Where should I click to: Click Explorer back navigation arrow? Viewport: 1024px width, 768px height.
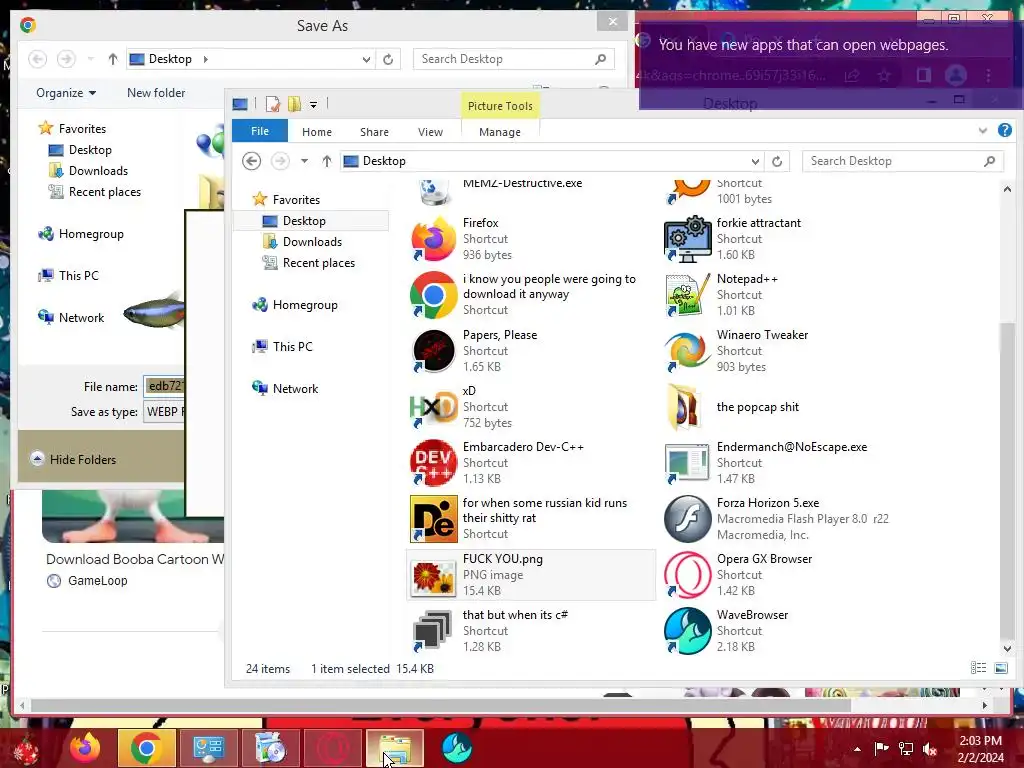(251, 161)
